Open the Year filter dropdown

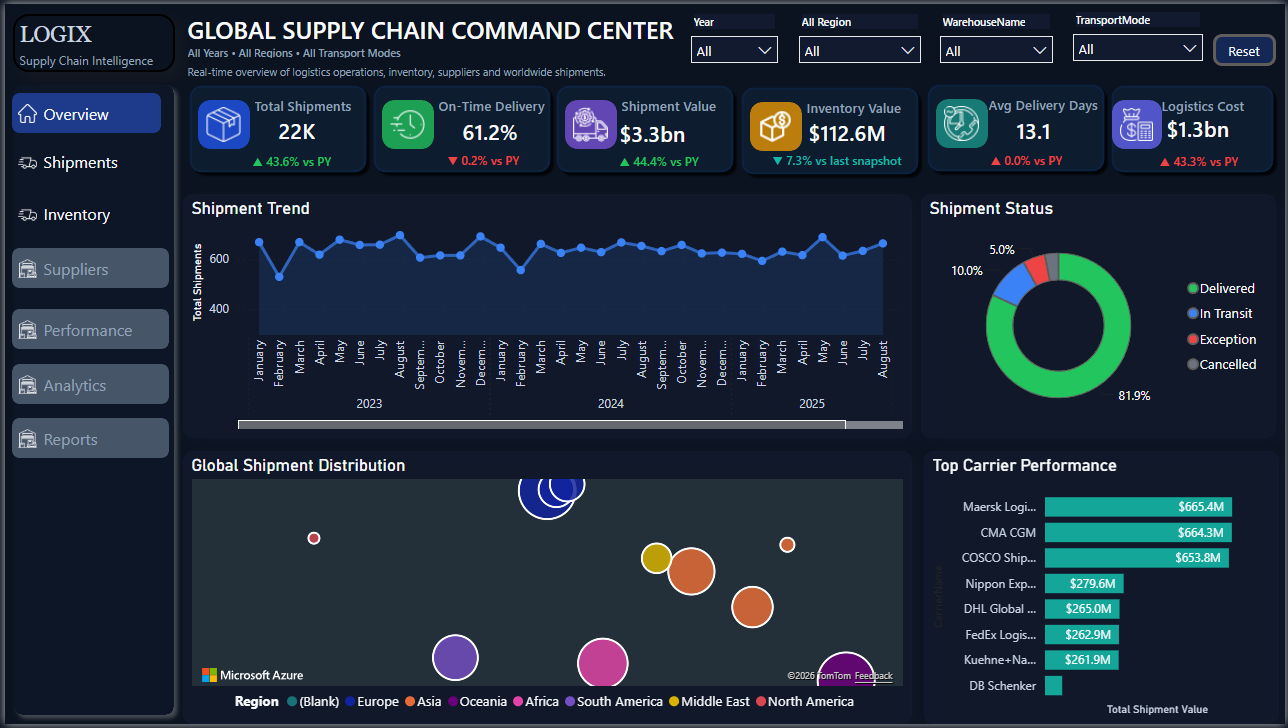click(734, 50)
